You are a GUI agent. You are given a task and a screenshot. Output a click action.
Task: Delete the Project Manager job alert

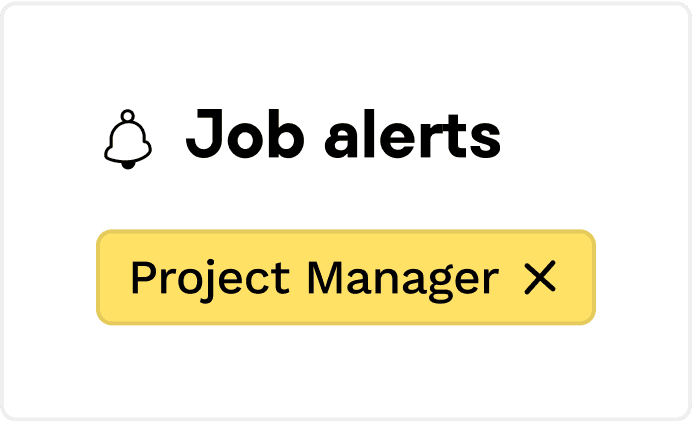(x=540, y=278)
